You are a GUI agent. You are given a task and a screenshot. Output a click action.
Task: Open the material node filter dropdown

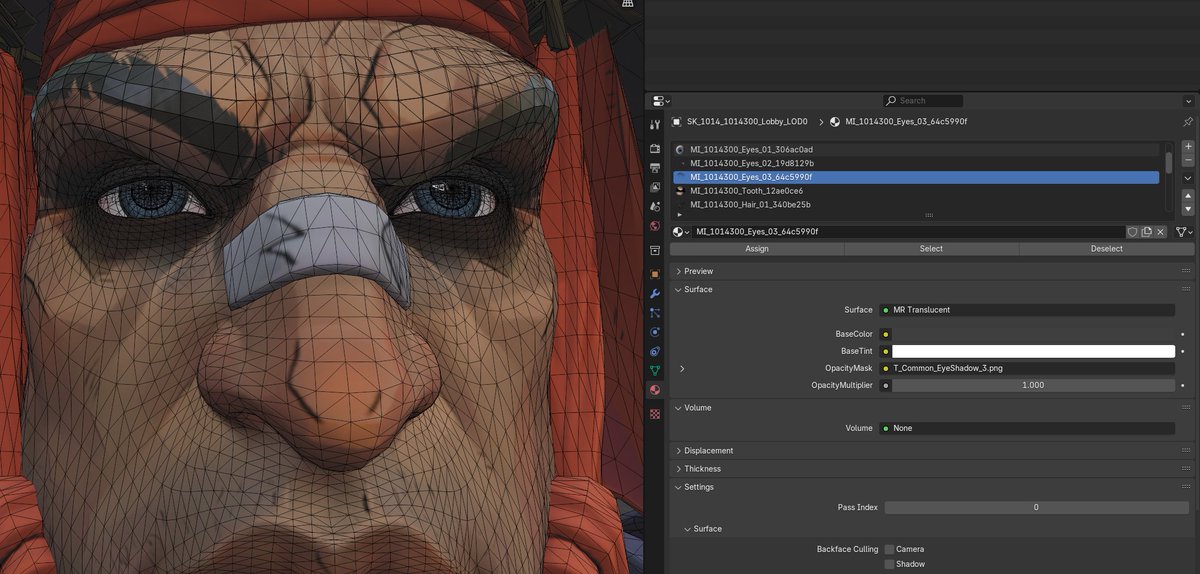click(x=1184, y=231)
